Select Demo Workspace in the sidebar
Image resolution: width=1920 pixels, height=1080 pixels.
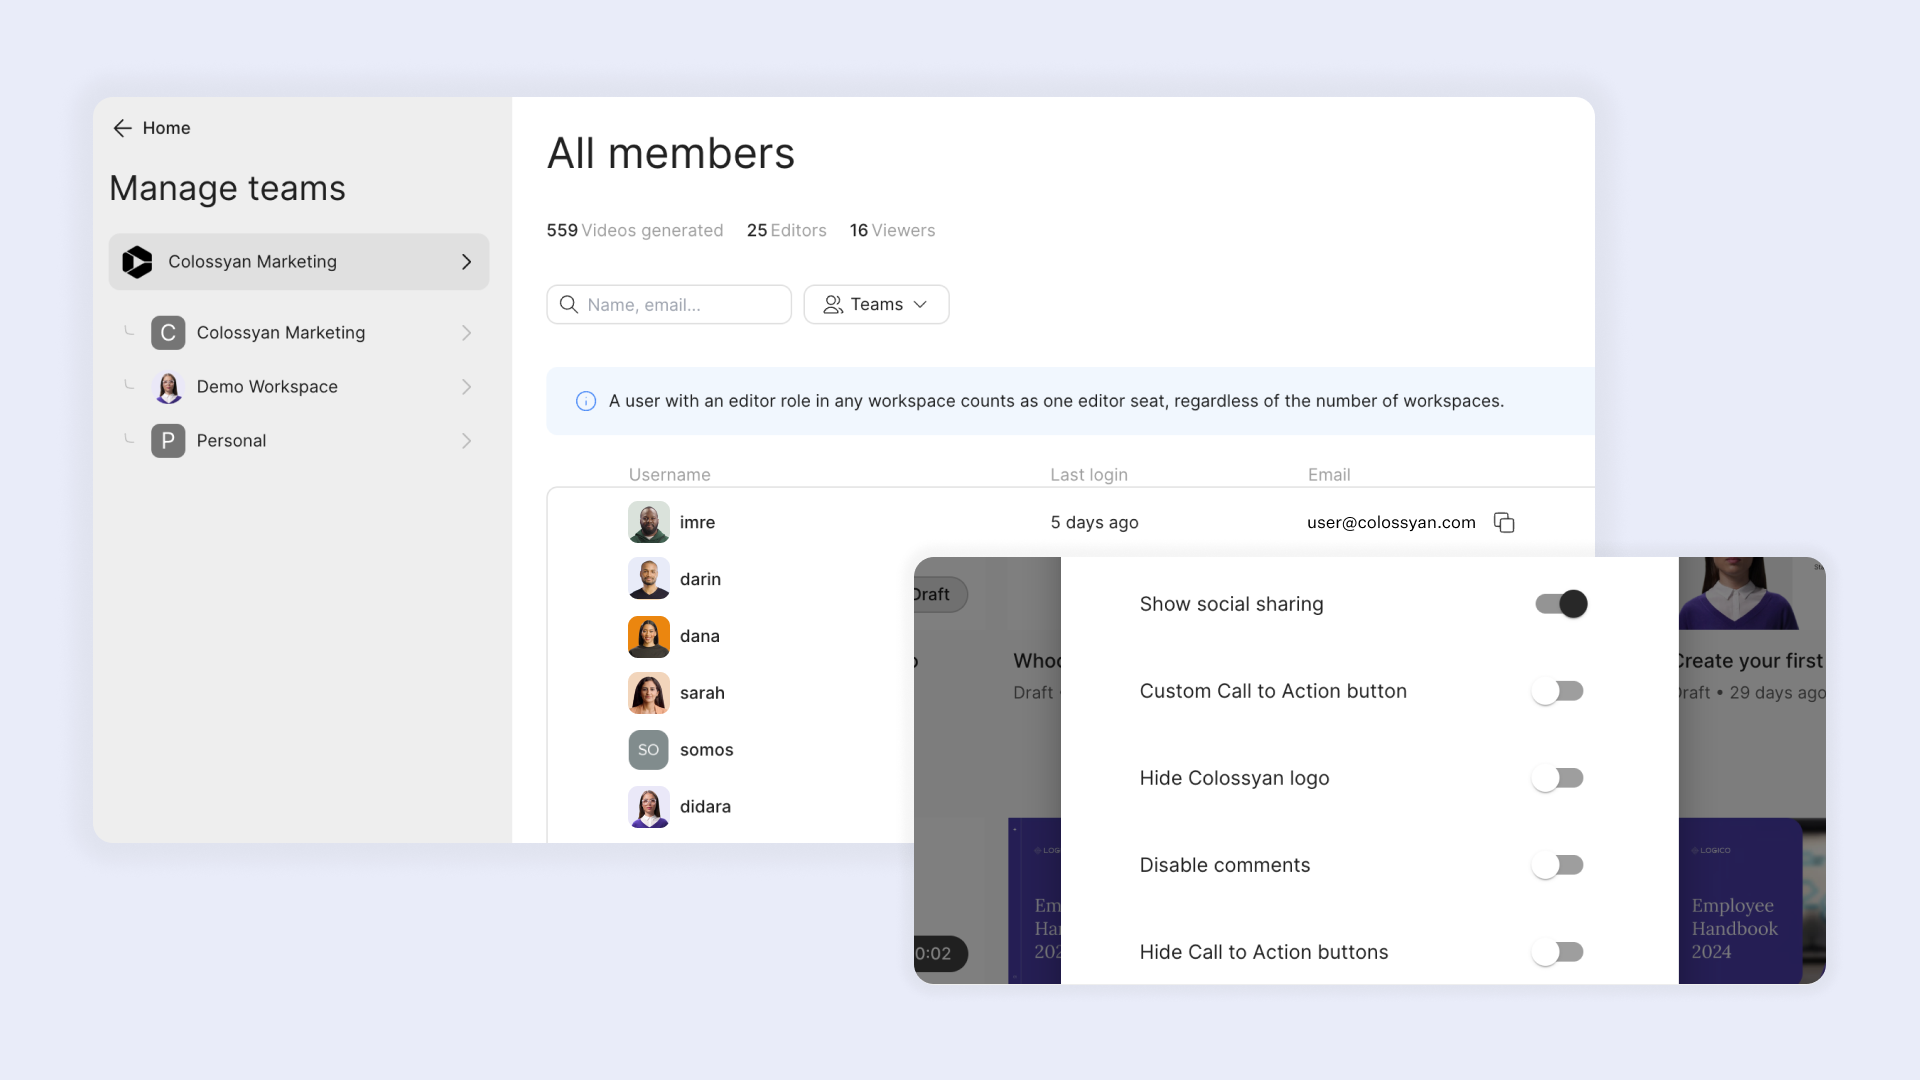299,387
